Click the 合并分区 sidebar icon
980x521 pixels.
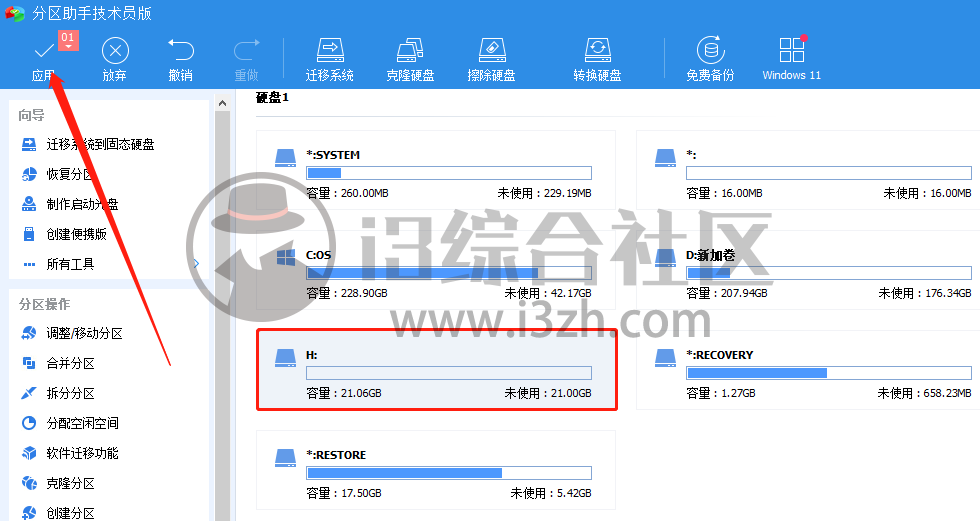click(29, 363)
